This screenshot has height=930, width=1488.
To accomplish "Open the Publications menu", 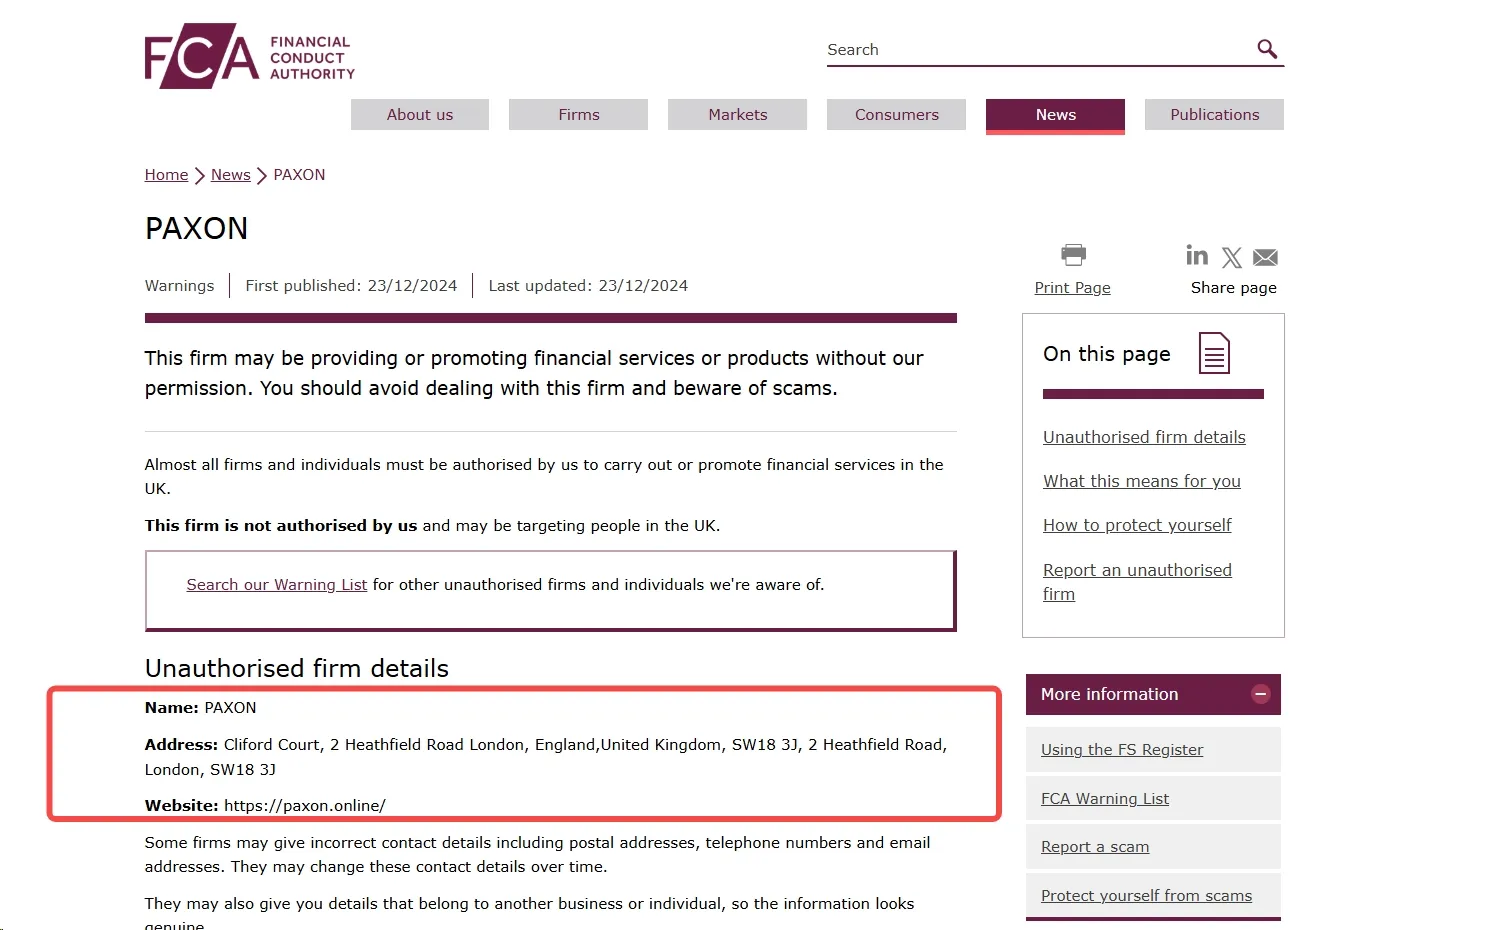I will tap(1215, 115).
